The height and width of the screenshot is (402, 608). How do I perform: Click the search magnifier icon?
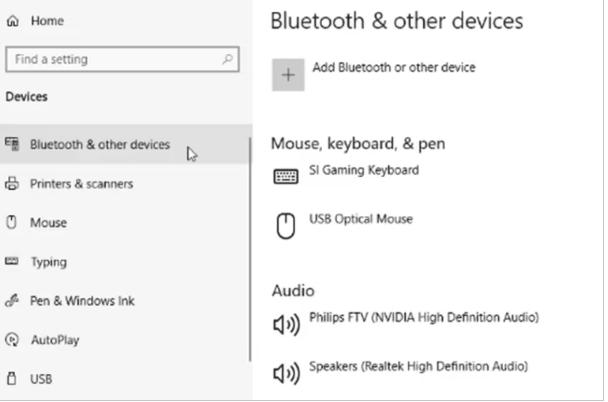tap(228, 59)
